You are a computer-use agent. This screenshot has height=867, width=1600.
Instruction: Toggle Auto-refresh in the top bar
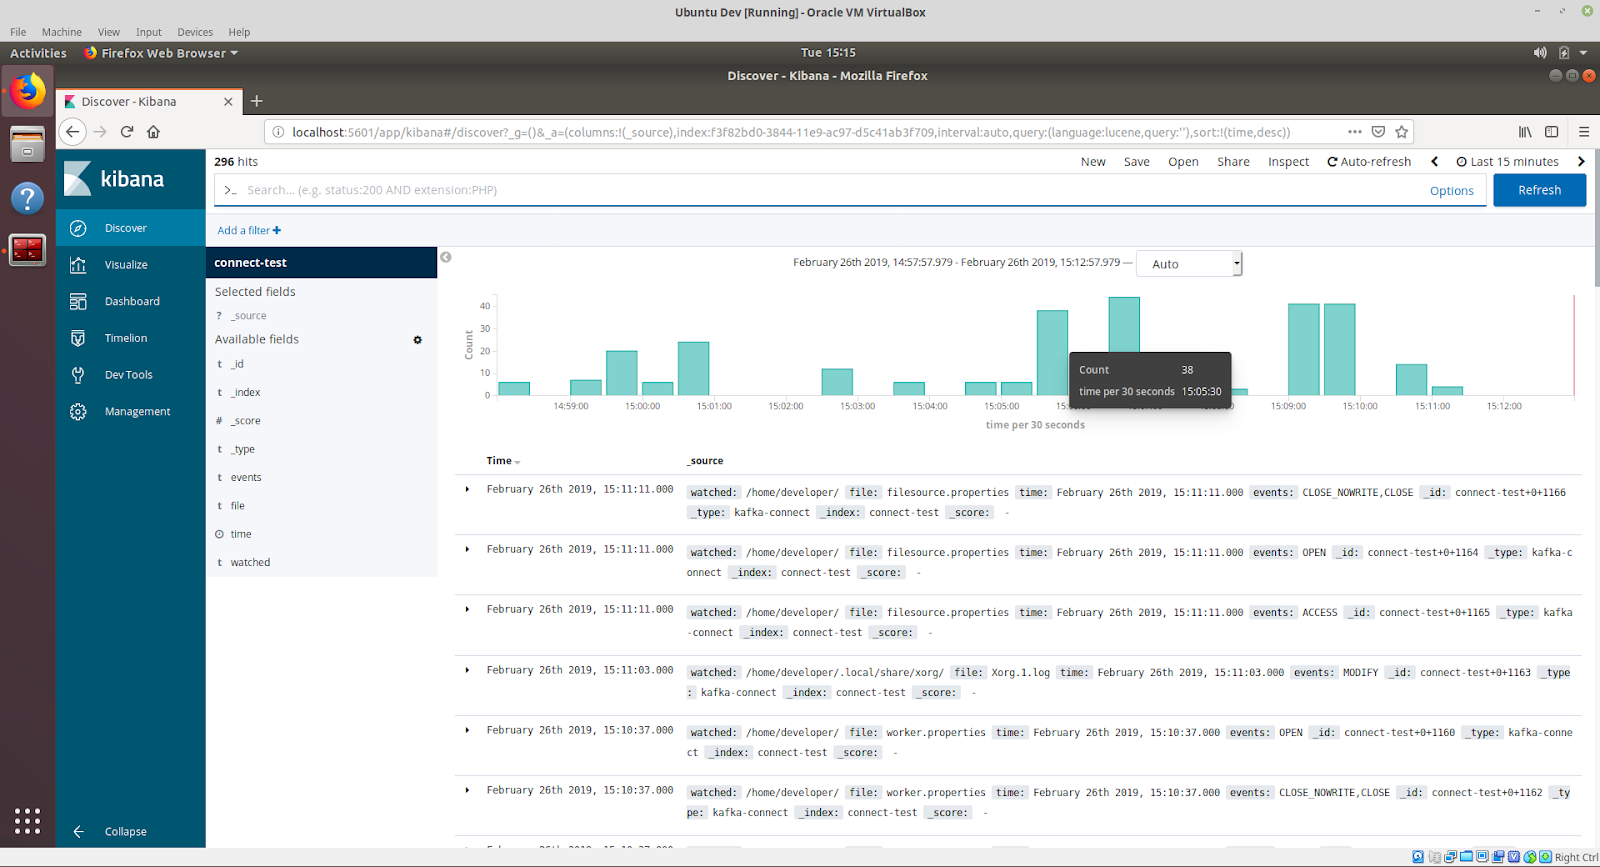[x=1369, y=162]
